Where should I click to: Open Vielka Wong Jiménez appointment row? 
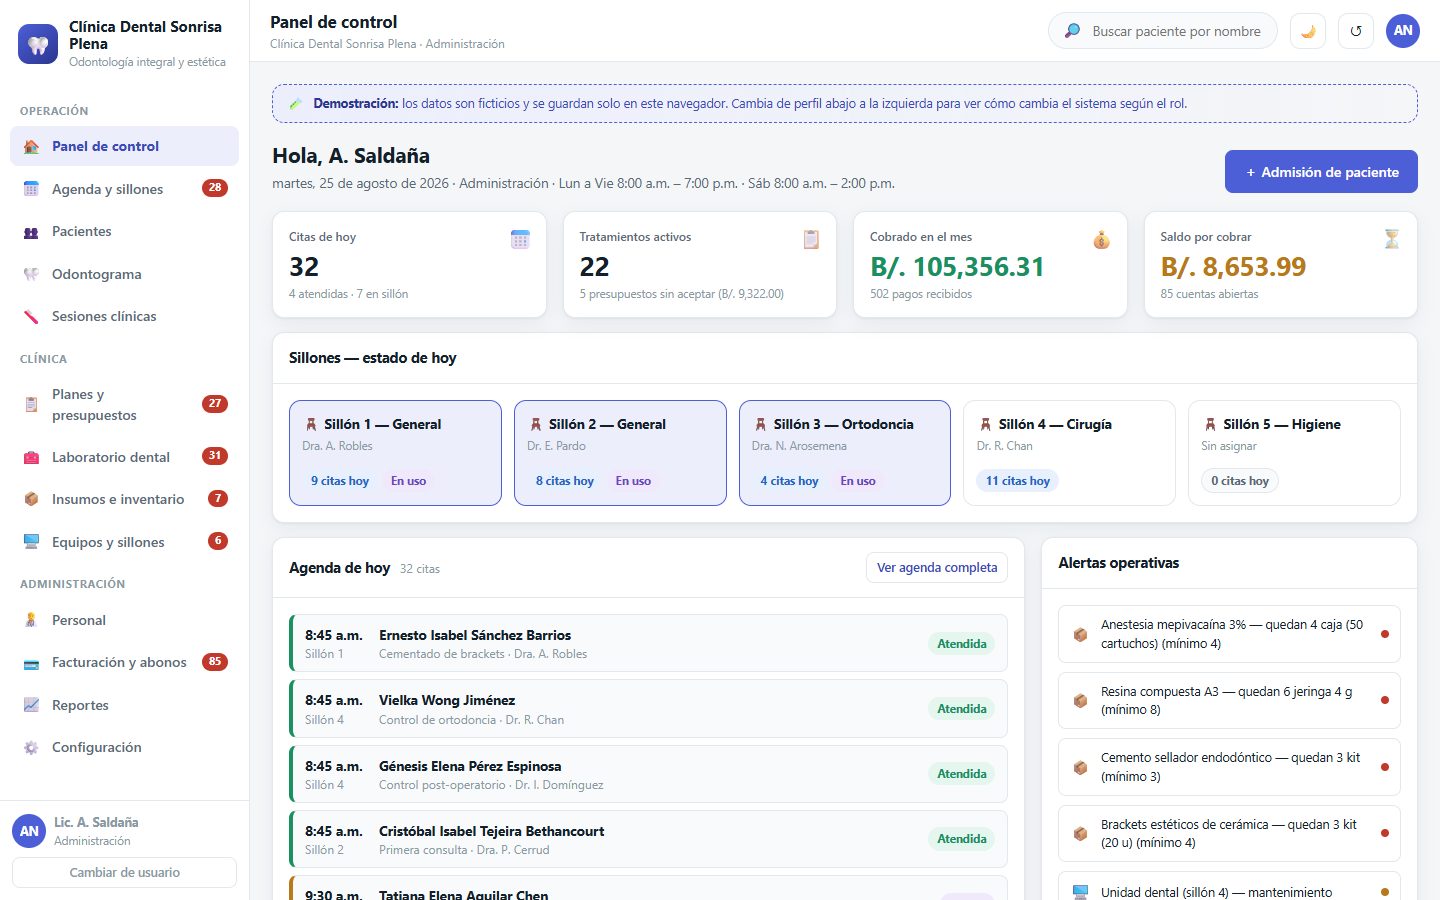[648, 709]
